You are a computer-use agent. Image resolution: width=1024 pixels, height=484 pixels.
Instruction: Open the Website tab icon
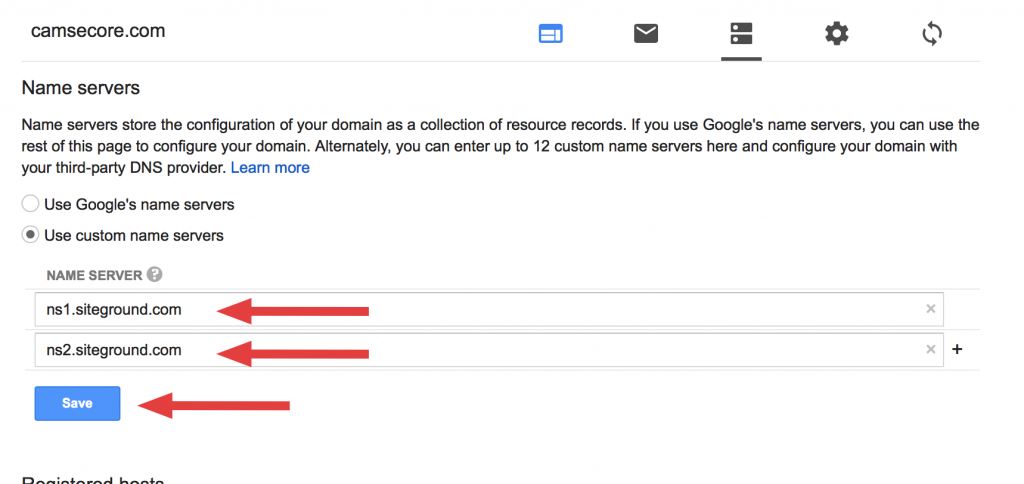551,34
